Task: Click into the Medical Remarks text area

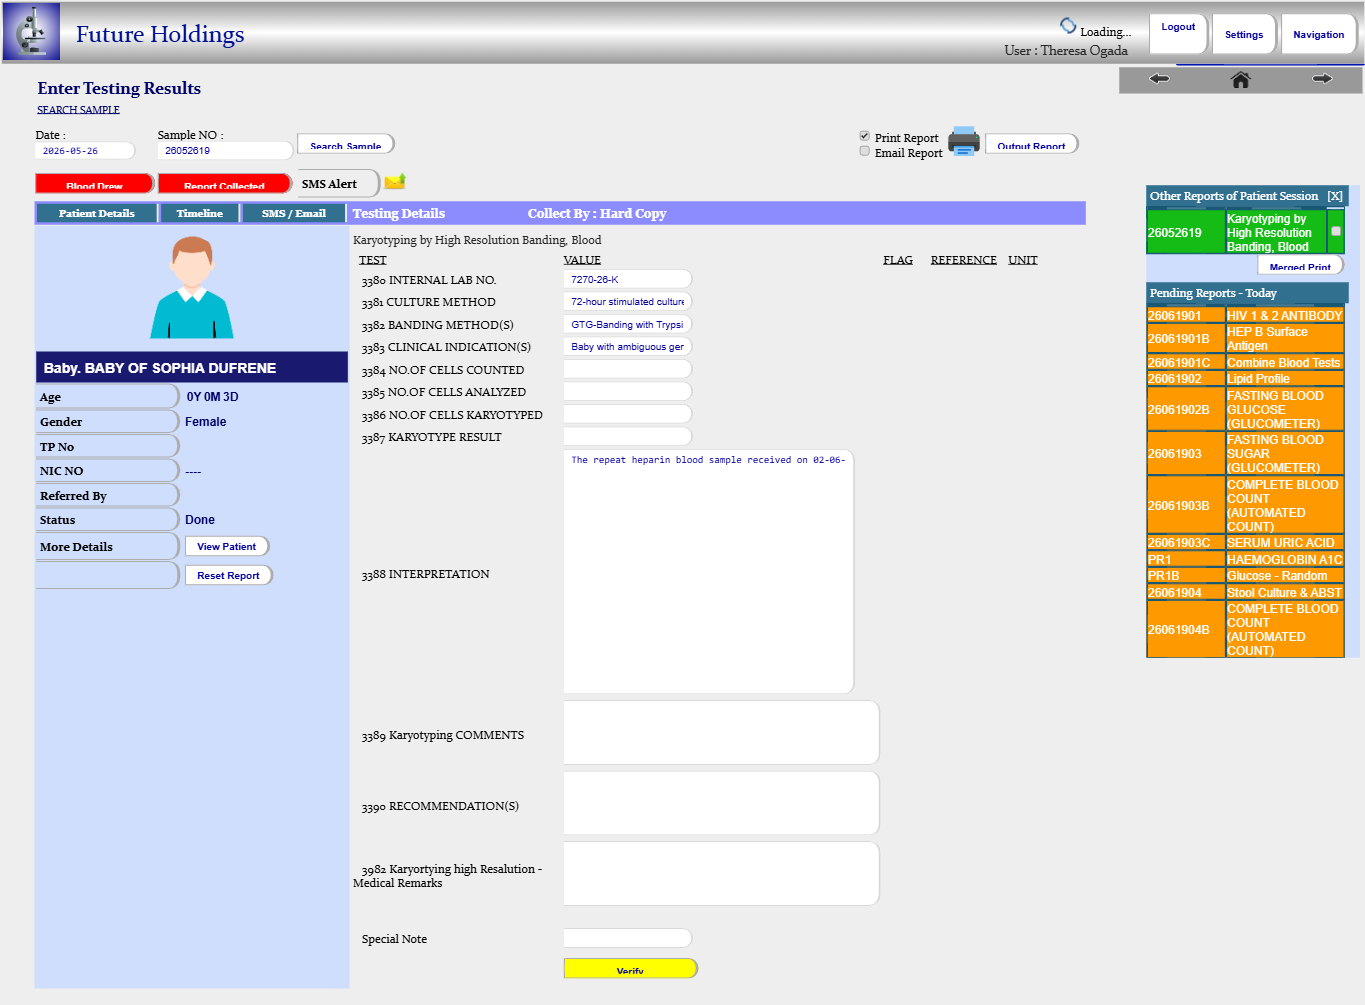Action: click(721, 874)
